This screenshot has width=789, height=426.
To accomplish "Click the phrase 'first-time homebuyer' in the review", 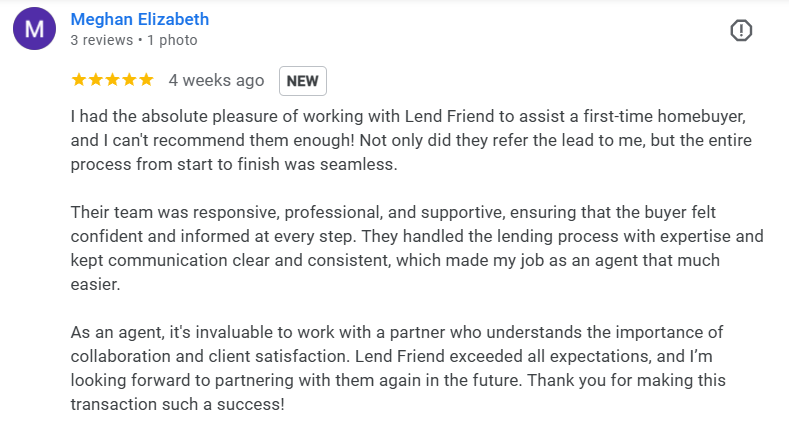I will coord(664,117).
